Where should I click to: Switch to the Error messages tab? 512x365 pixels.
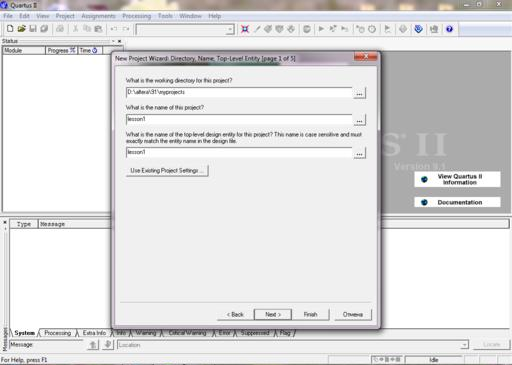(225, 333)
